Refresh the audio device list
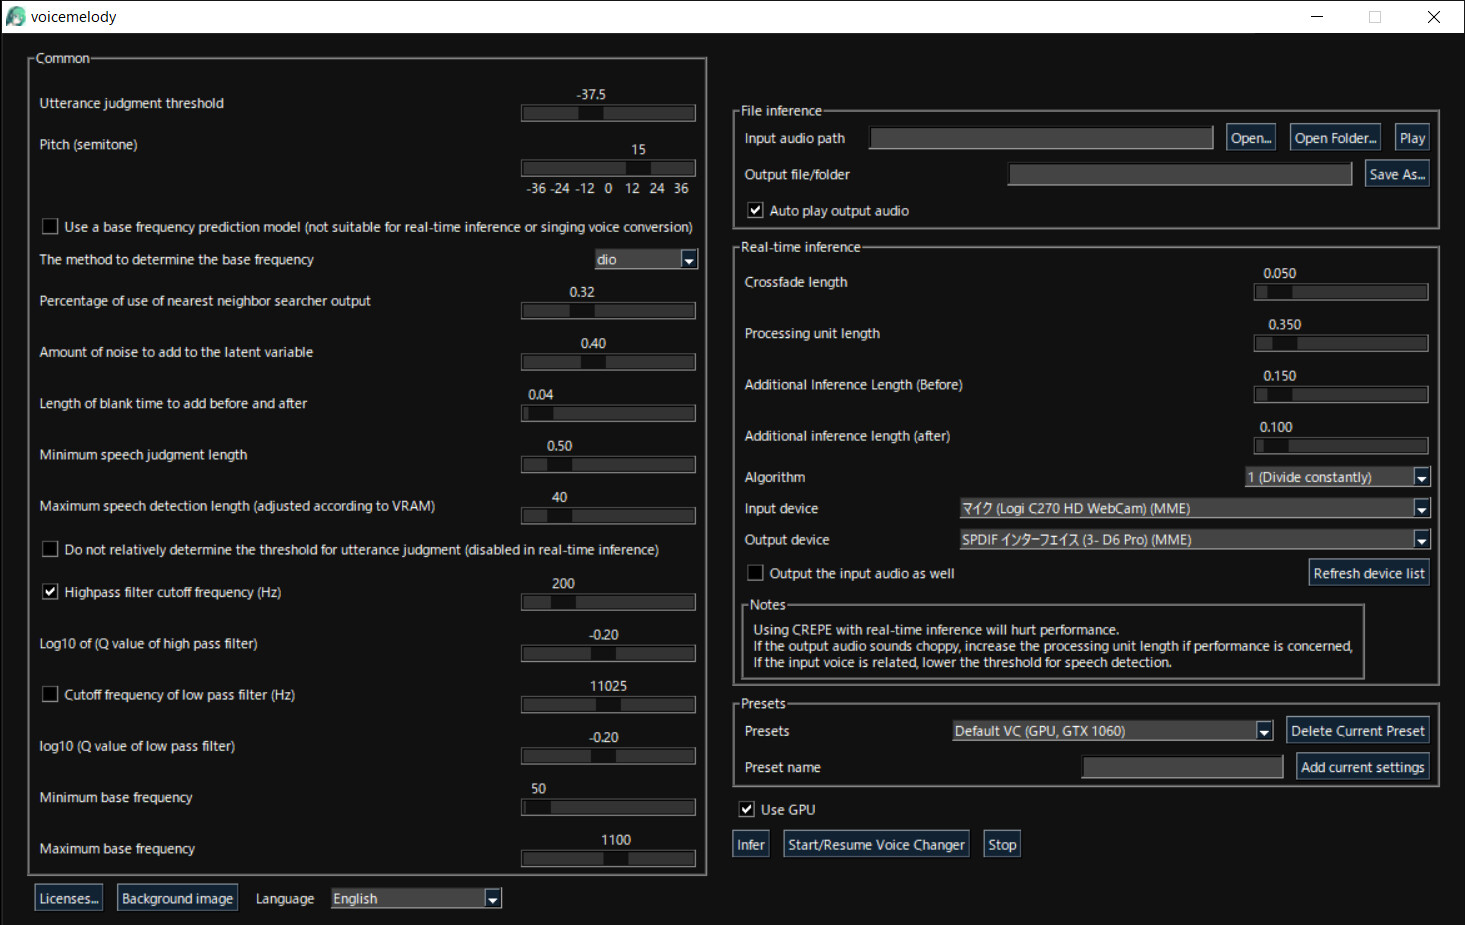 pyautogui.click(x=1368, y=572)
